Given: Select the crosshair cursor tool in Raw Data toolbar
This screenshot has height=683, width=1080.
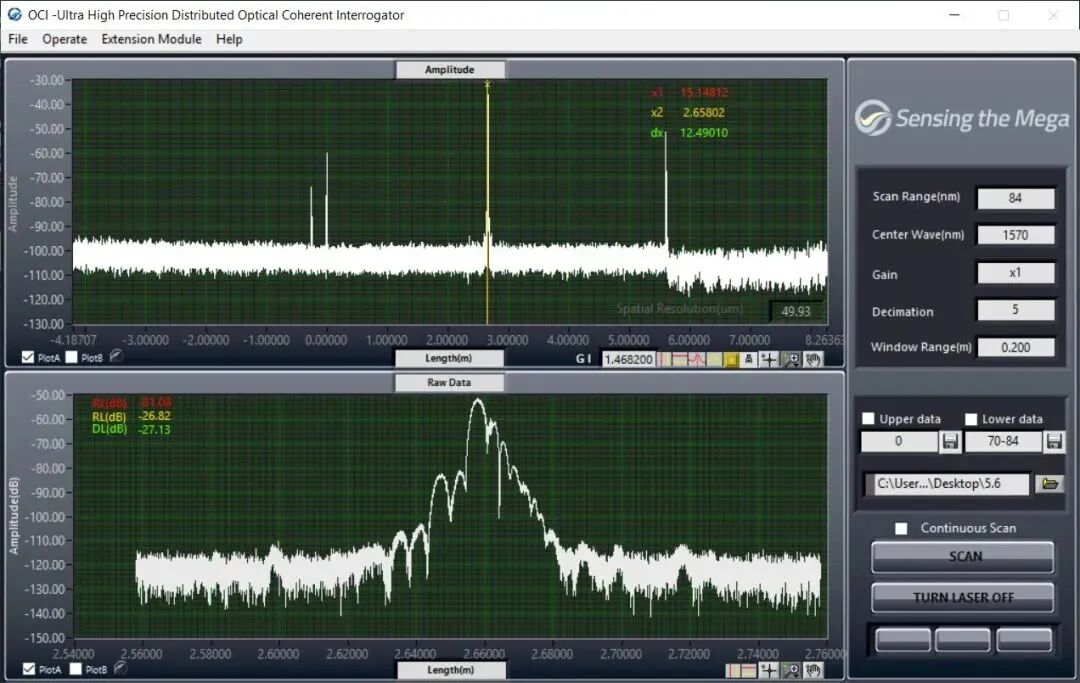Looking at the screenshot, I should click(x=769, y=670).
